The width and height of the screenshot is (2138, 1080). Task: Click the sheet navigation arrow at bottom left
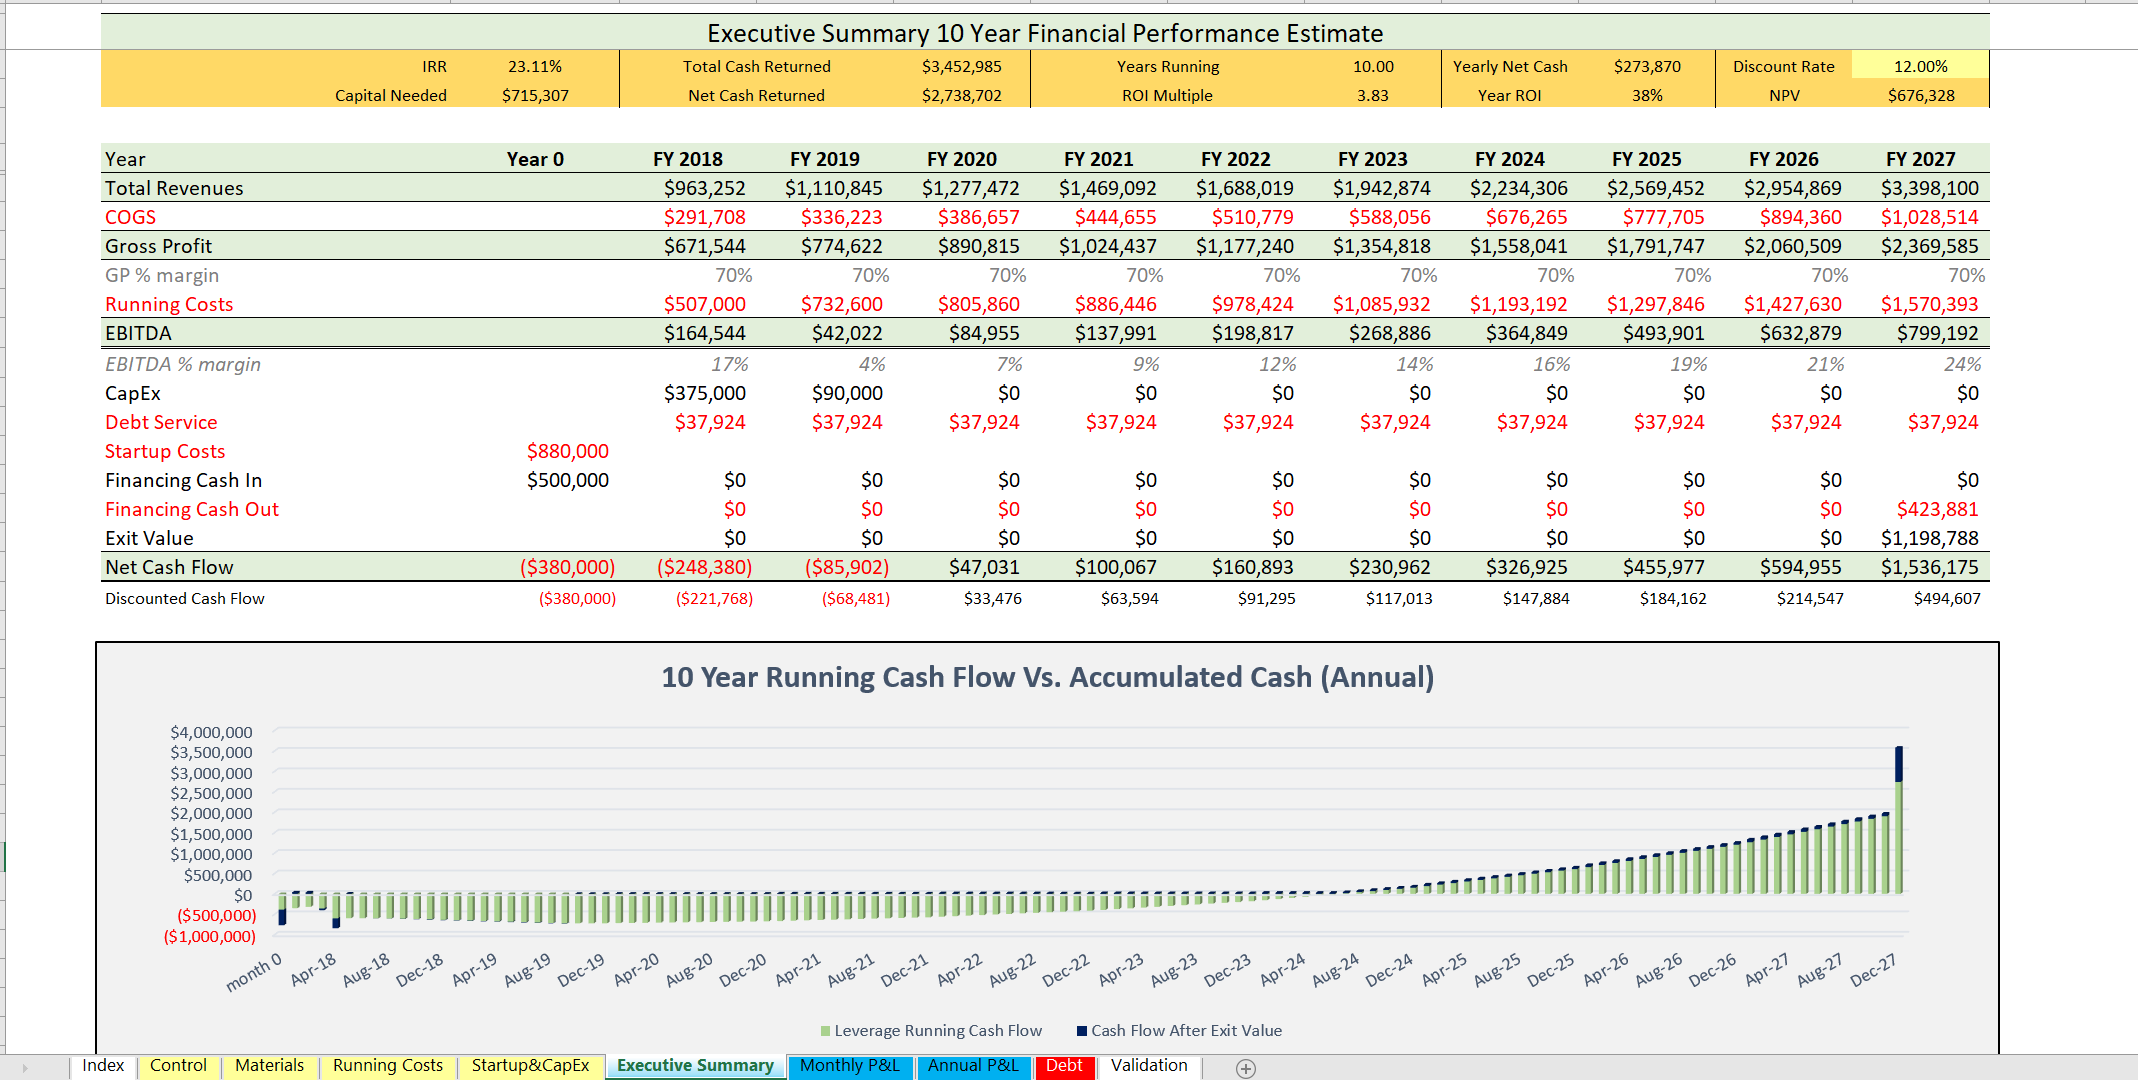23,1067
